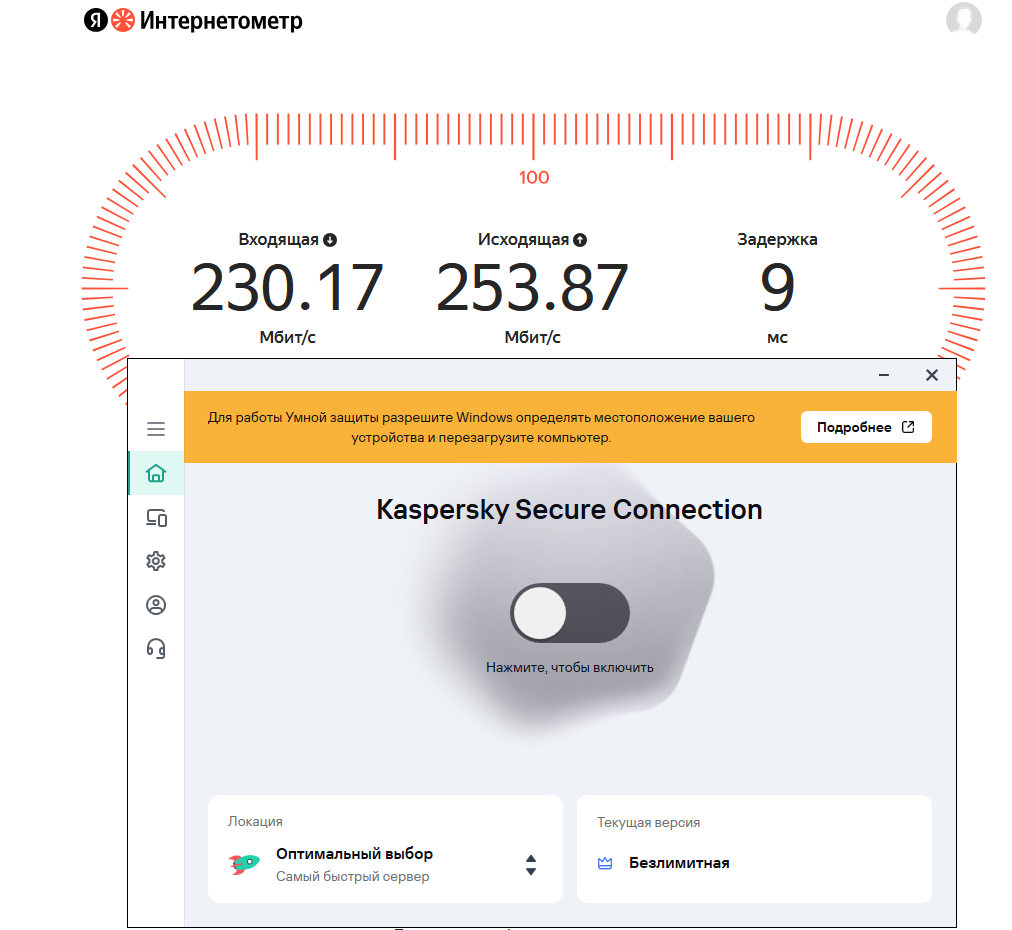This screenshot has width=1012, height=930.
Task: Click the Текущая версия label
Action: [x=648, y=822]
